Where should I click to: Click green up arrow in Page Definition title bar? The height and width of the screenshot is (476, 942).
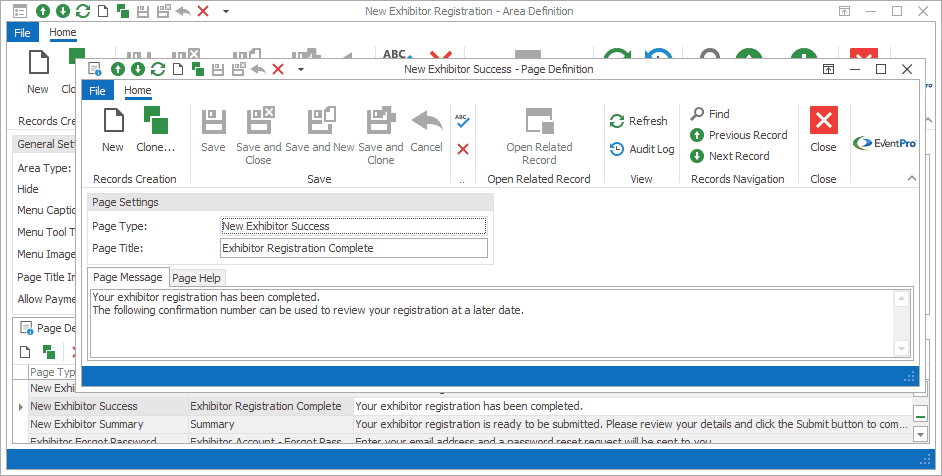[x=118, y=69]
